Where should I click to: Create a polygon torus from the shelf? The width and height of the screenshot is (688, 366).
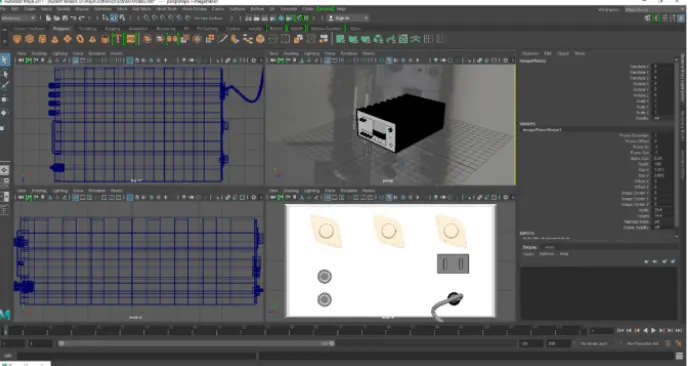tap(80, 39)
